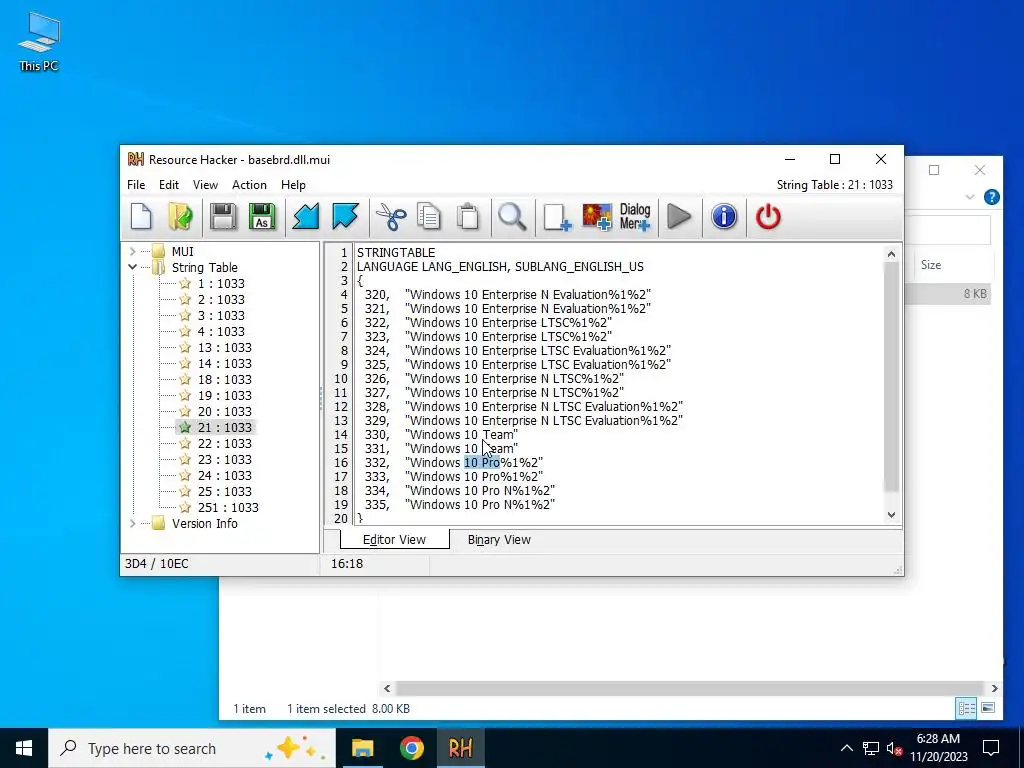
Task: Select string table 24 : 1033
Action: click(x=224, y=475)
